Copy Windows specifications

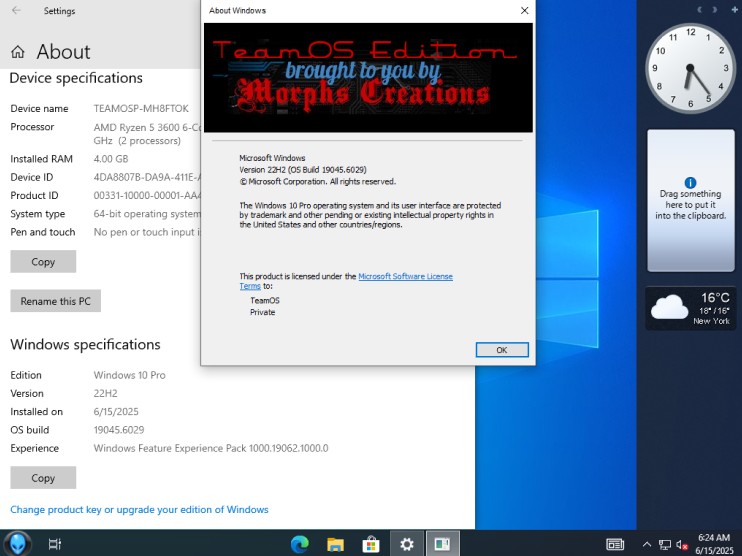[x=43, y=478]
